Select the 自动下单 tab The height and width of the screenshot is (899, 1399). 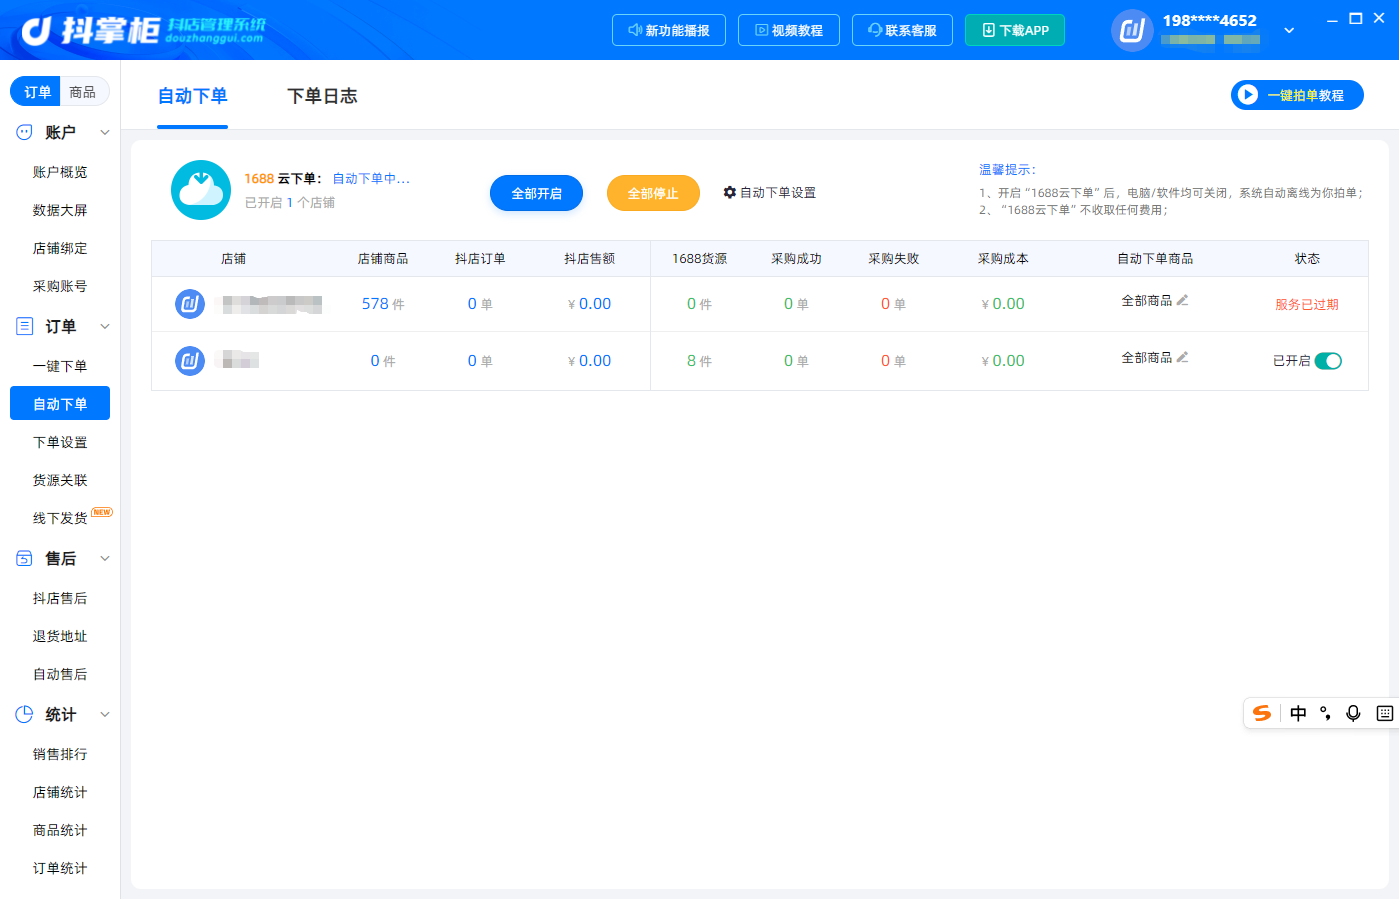point(193,96)
